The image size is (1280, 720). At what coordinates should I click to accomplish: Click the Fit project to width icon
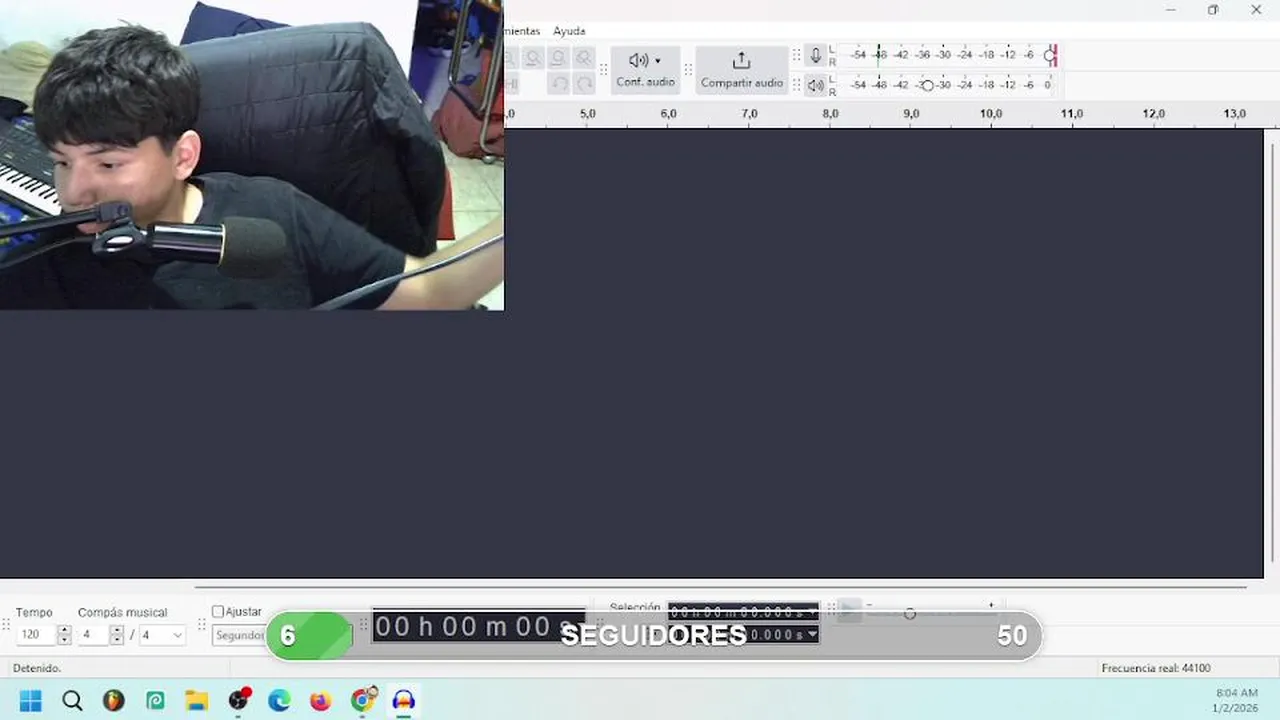pyautogui.click(x=560, y=58)
